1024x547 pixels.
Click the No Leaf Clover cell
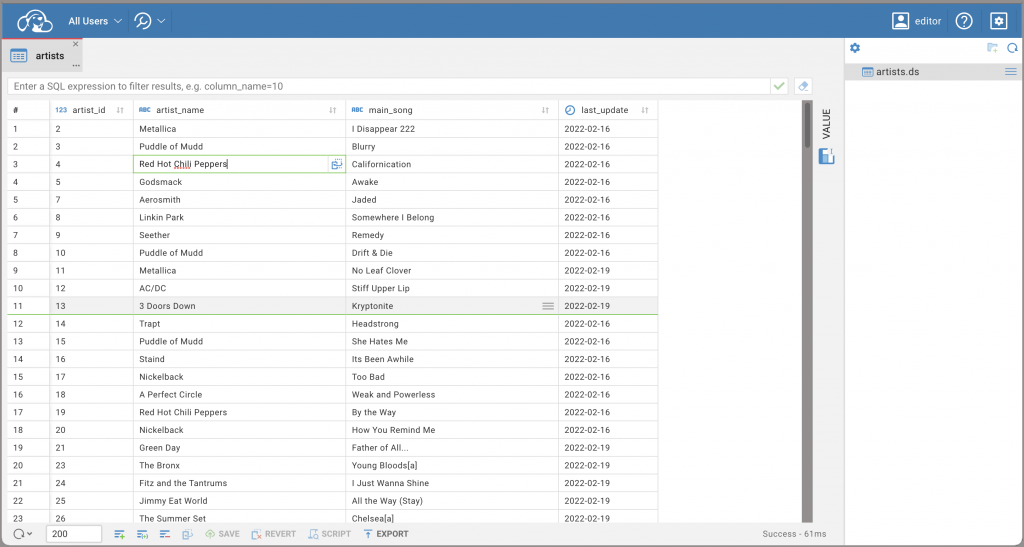click(x=452, y=270)
